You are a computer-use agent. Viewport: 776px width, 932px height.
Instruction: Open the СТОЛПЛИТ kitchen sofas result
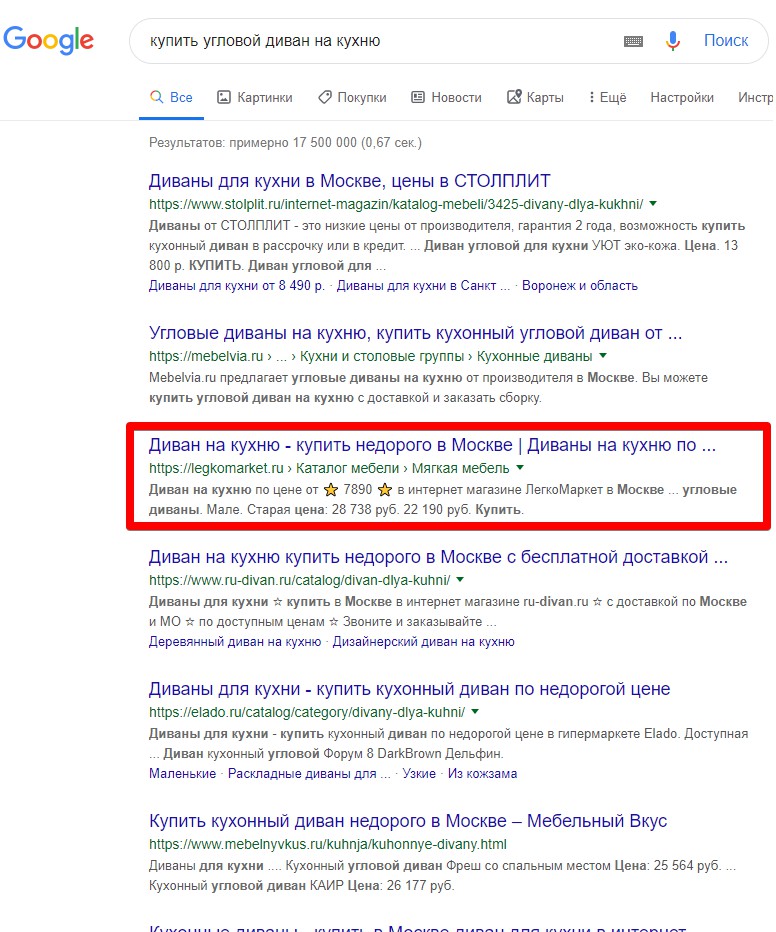click(349, 181)
